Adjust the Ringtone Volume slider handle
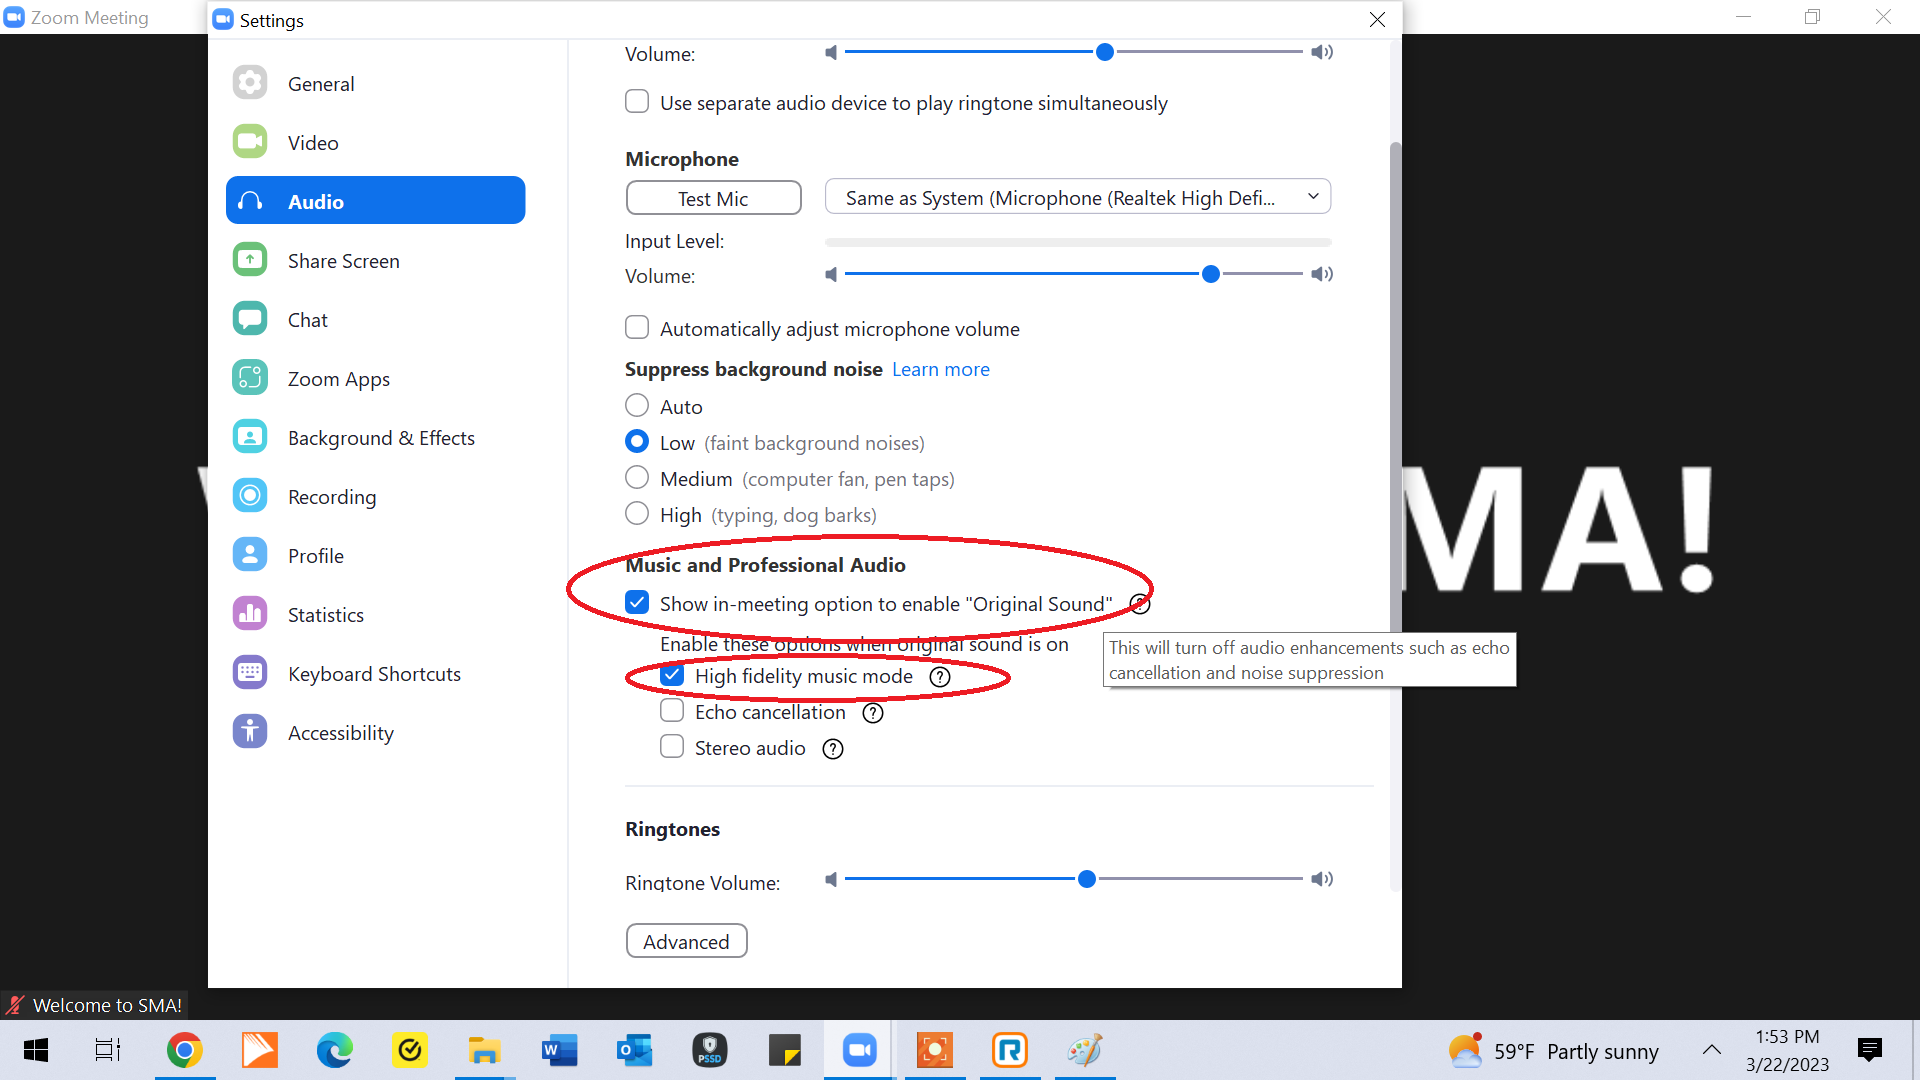Screen dimensions: 1920x1080 1086,879
